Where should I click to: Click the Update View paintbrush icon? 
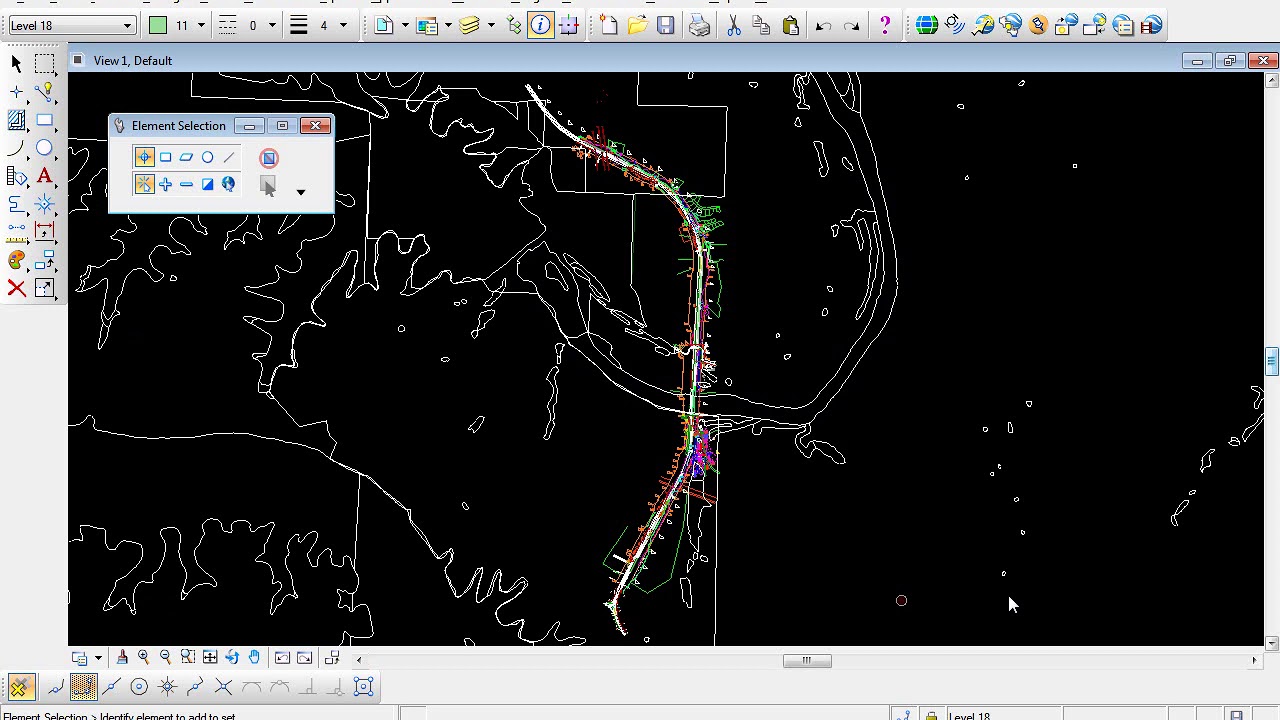point(122,657)
